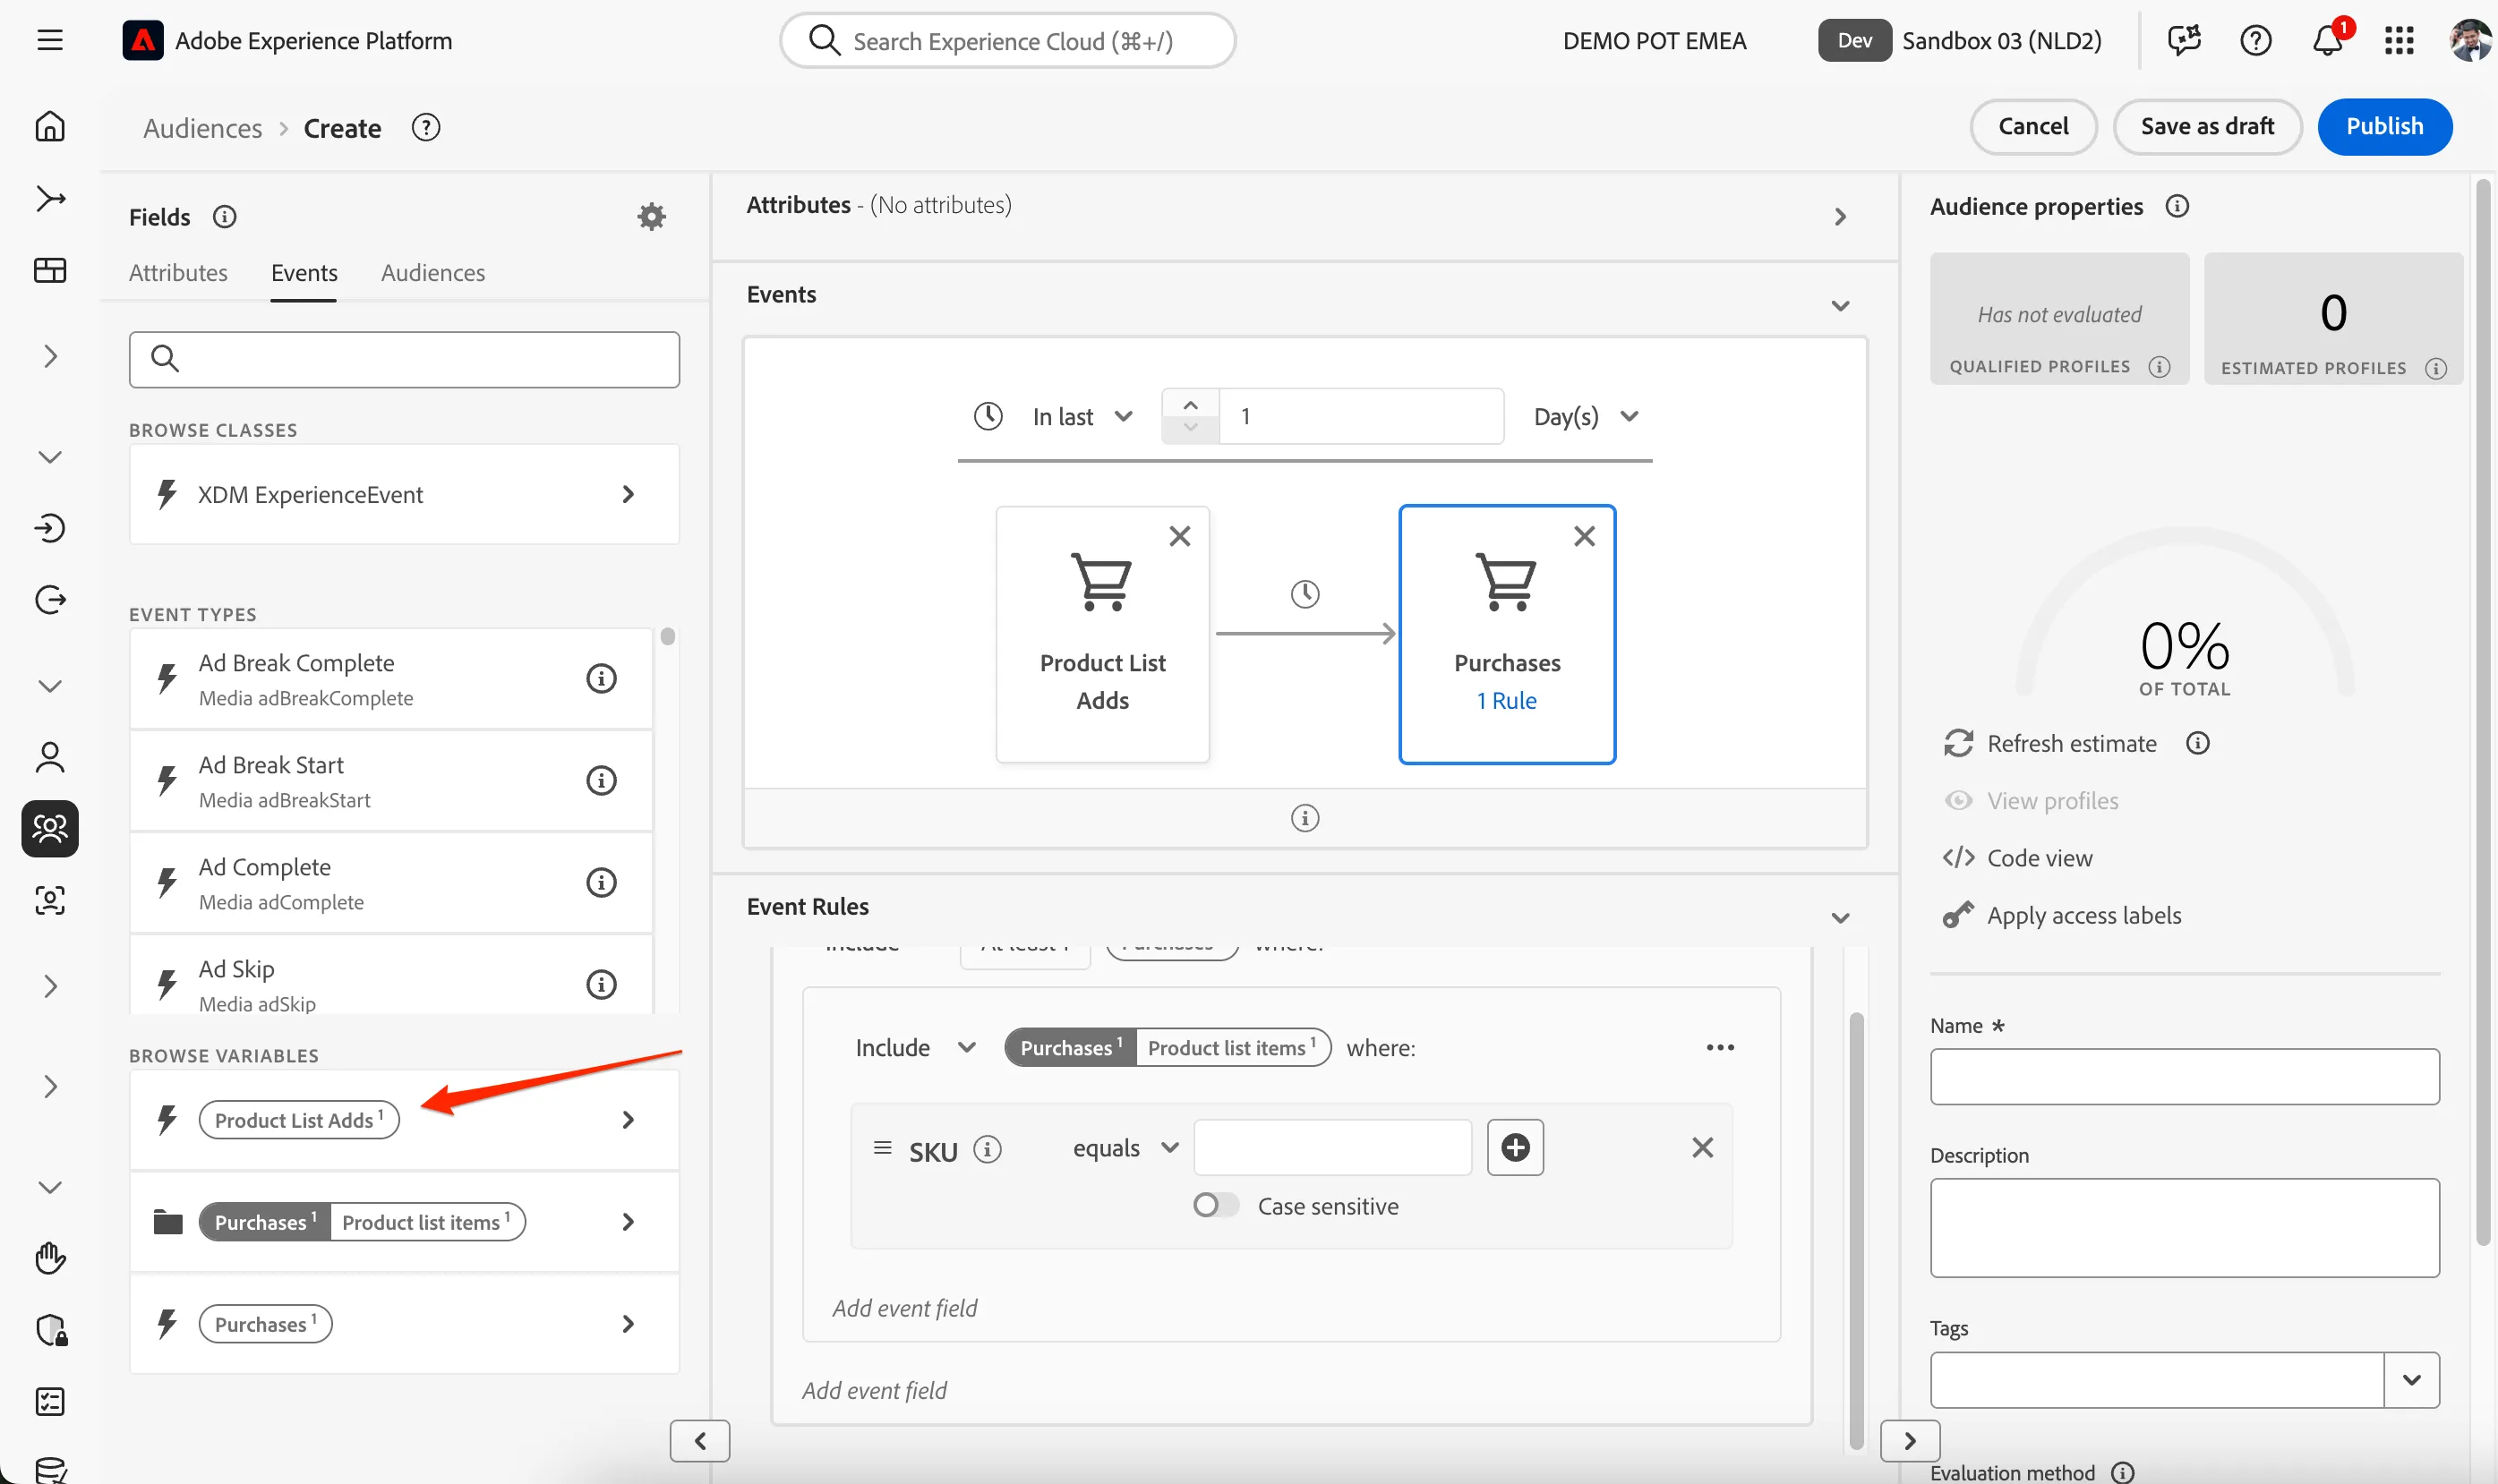Go to Home in left sidebar
This screenshot has height=1484, width=2498.
[50, 126]
